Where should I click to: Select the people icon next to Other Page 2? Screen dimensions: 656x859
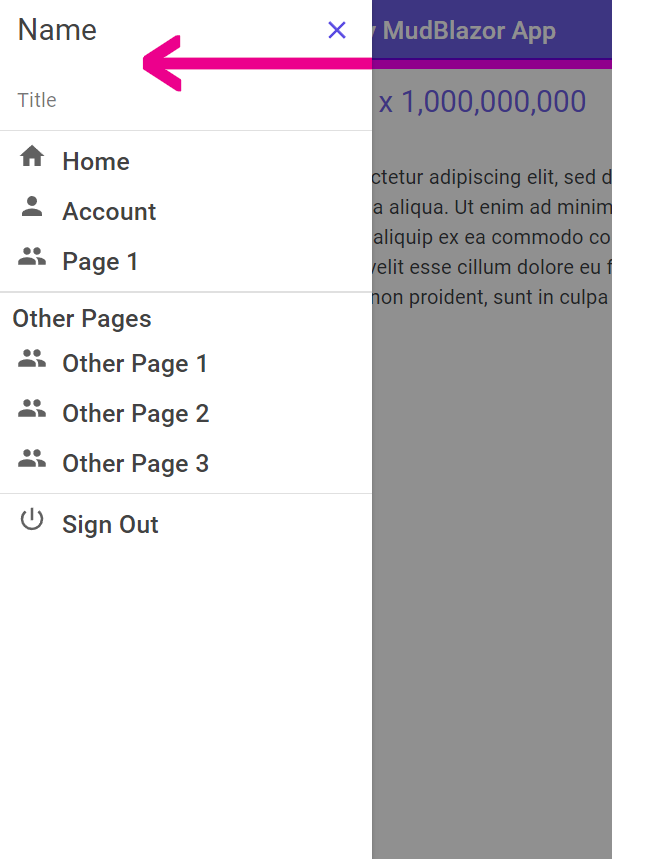pyautogui.click(x=32, y=409)
